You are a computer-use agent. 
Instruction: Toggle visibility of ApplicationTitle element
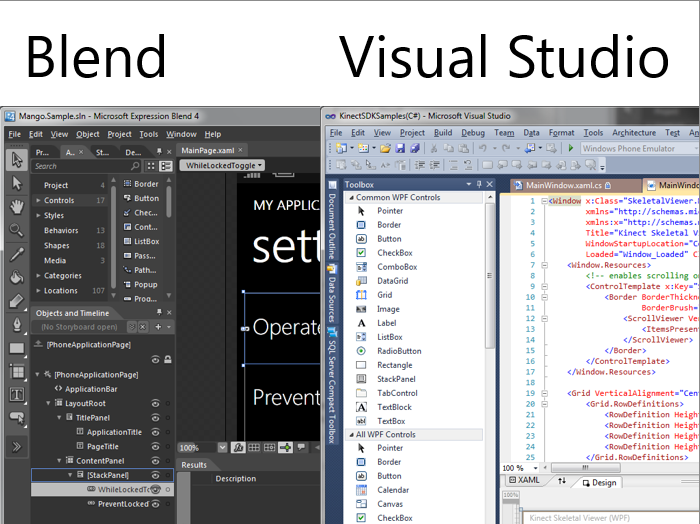point(155,432)
